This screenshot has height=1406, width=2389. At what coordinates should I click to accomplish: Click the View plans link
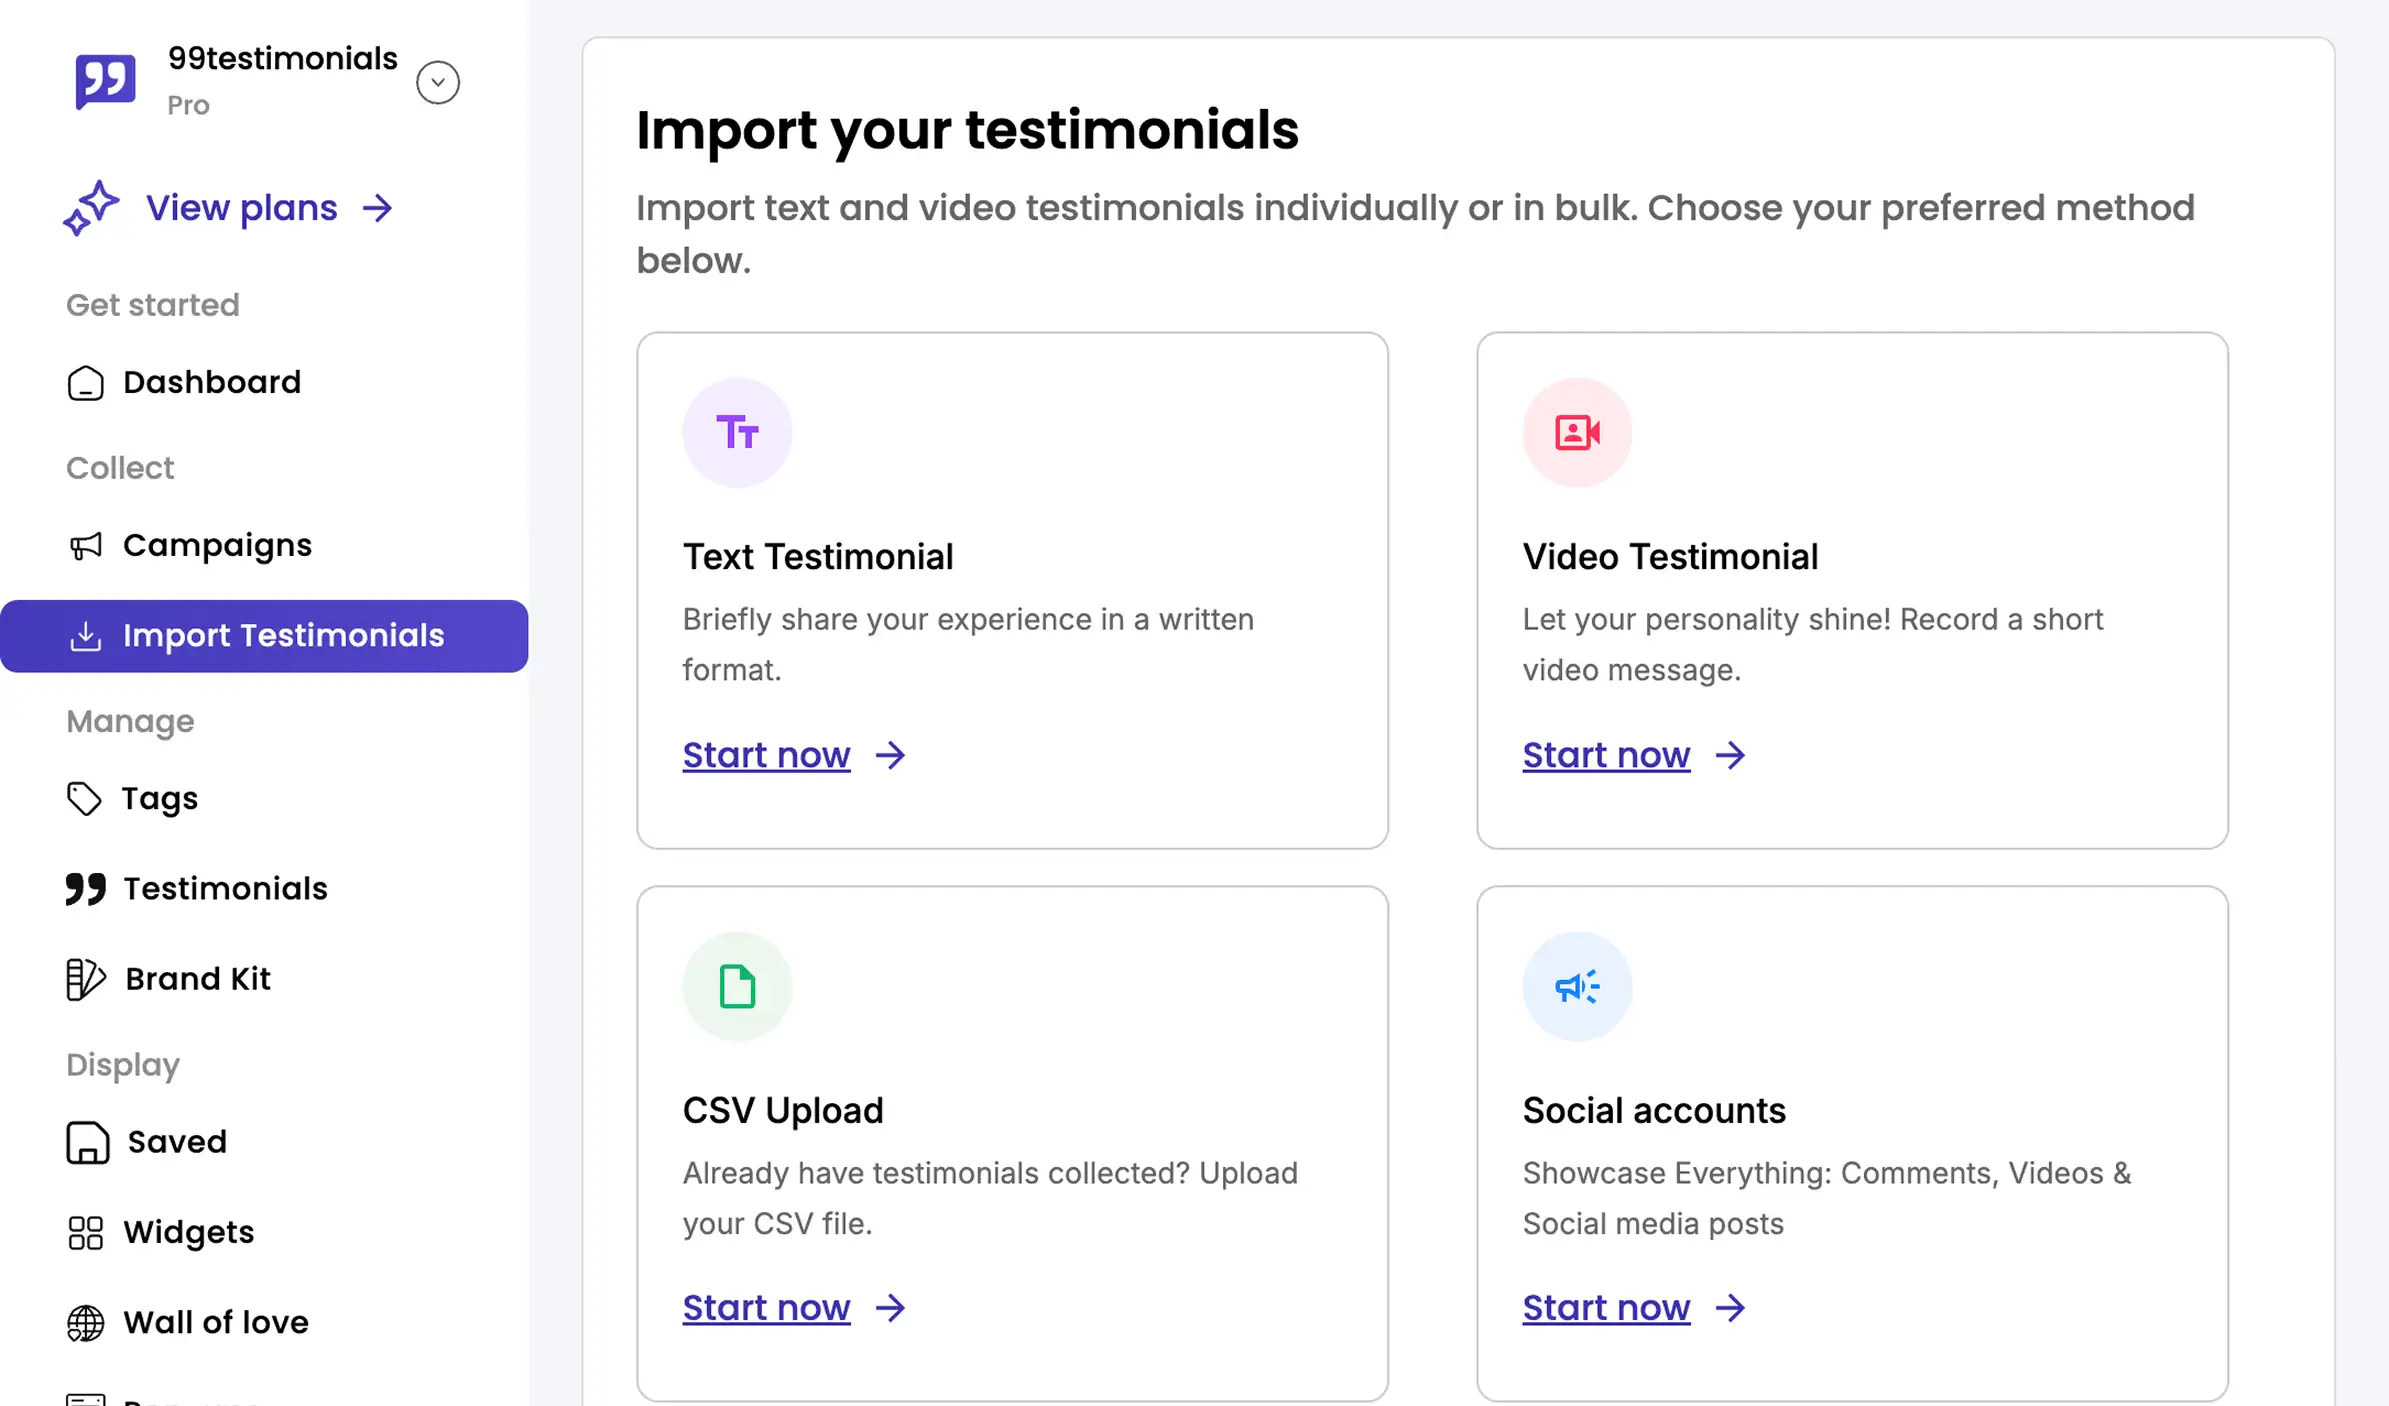pos(241,207)
